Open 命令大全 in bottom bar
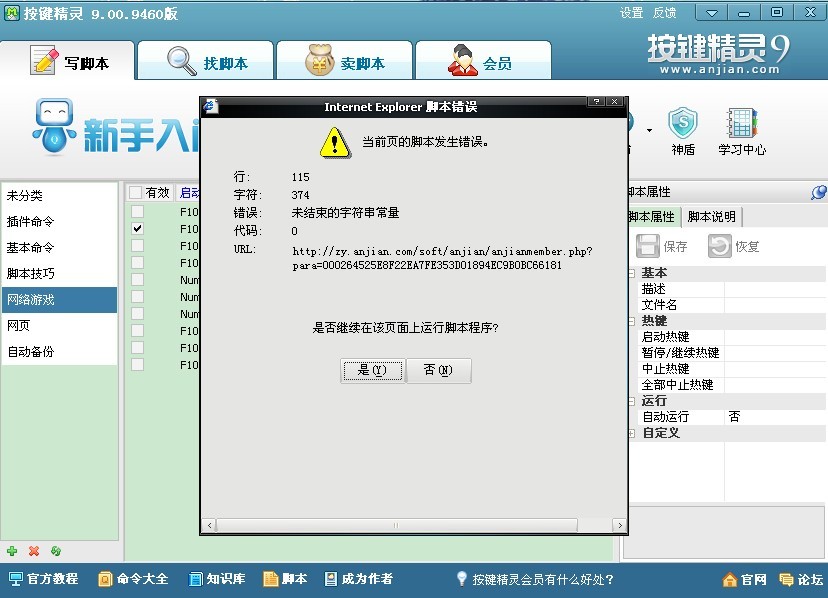 coord(133,579)
